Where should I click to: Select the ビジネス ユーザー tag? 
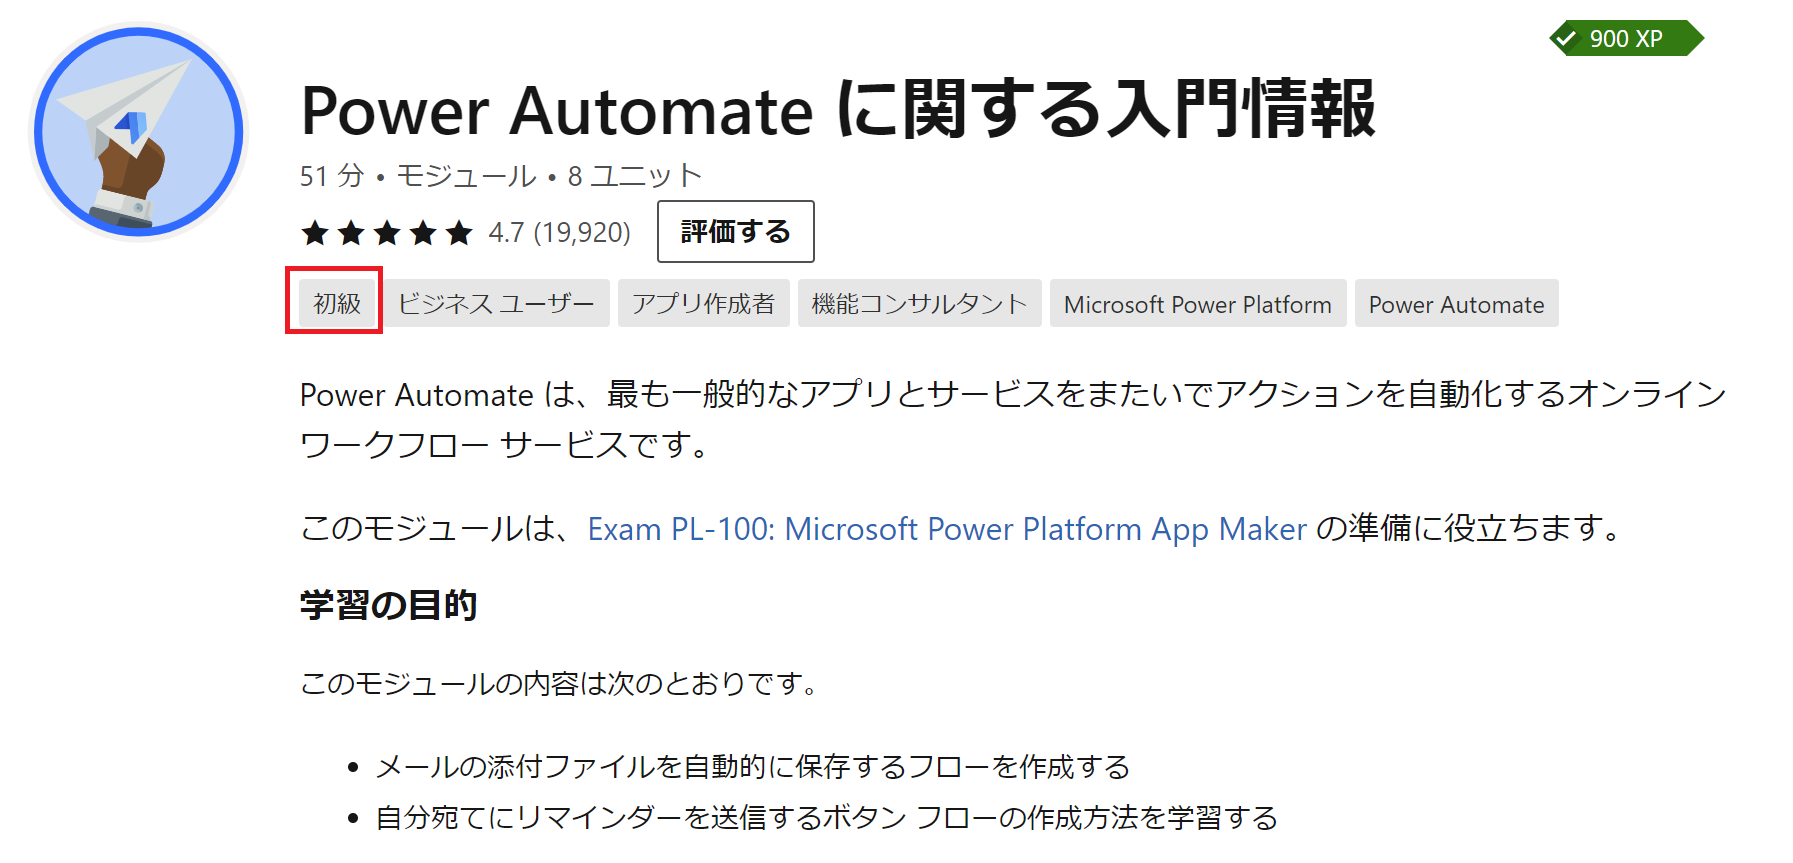click(x=497, y=303)
